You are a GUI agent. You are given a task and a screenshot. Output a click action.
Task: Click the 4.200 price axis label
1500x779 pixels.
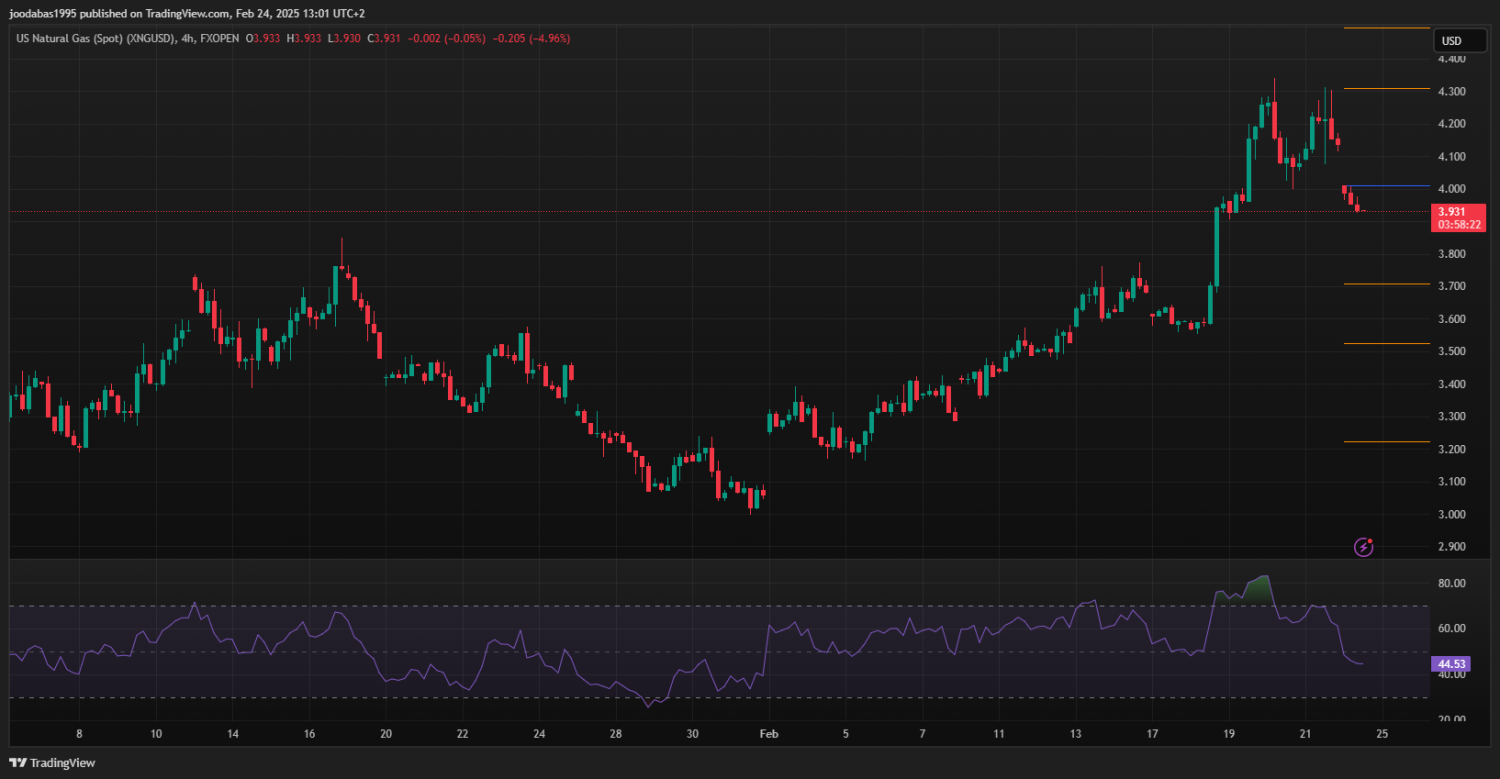click(1451, 124)
